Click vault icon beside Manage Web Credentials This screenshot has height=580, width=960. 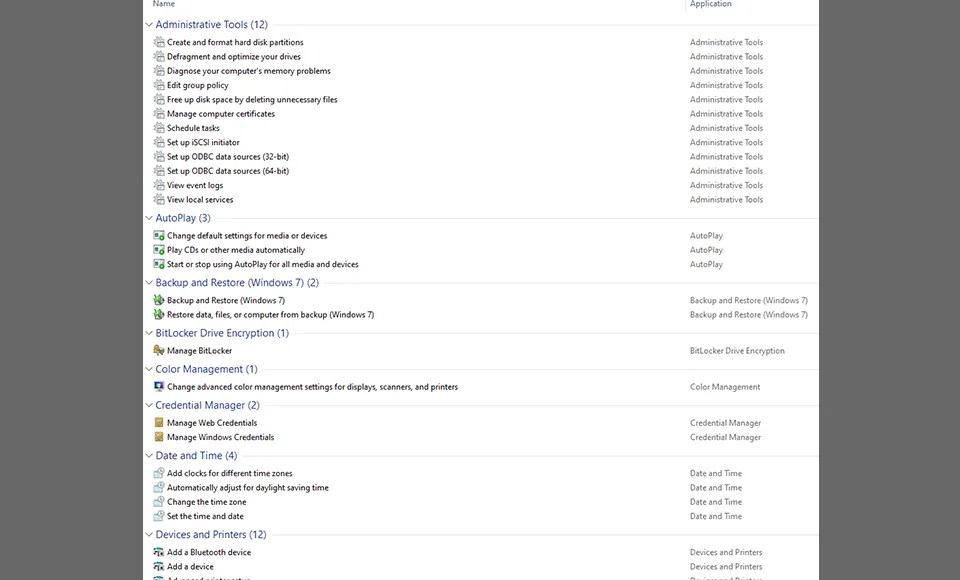159,423
